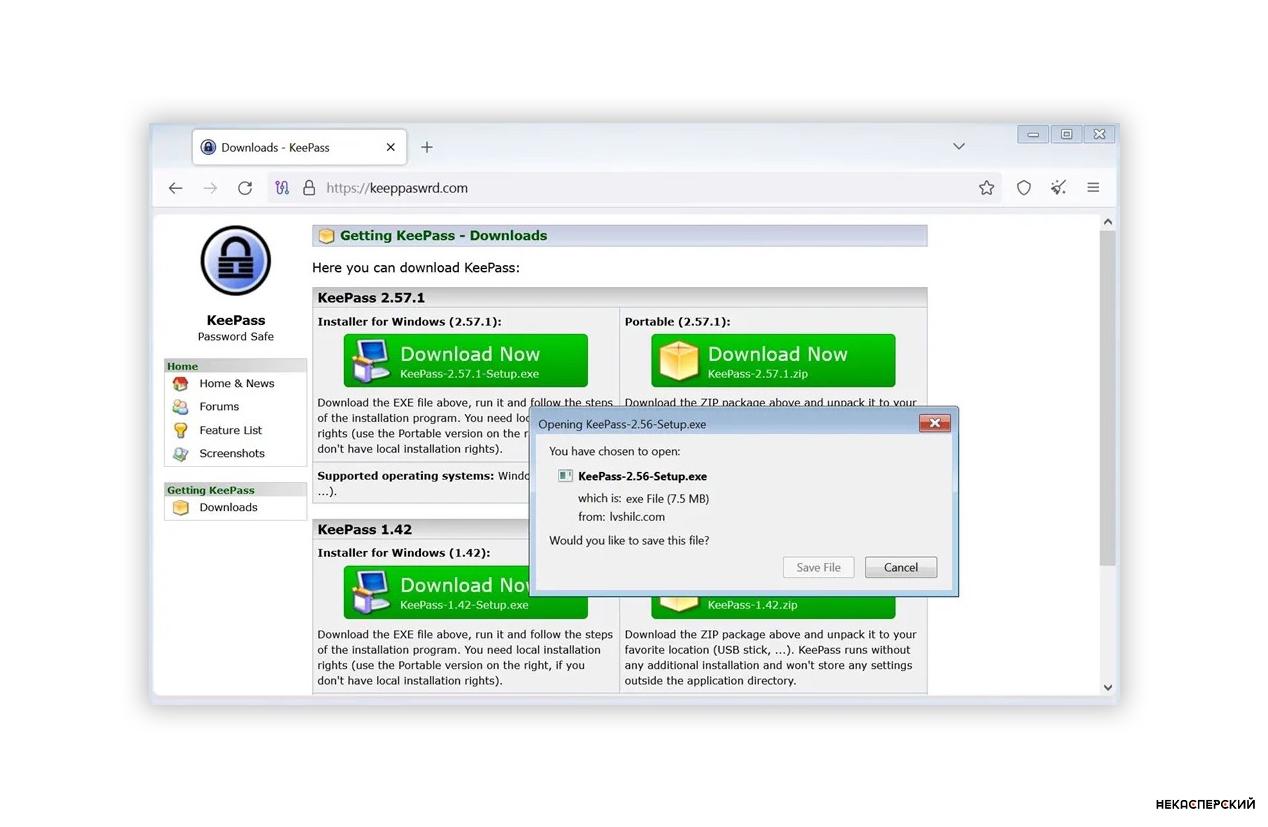Viewport: 1268px width, 827px height.
Task: Open Forums sidebar link
Action: tap(219, 407)
